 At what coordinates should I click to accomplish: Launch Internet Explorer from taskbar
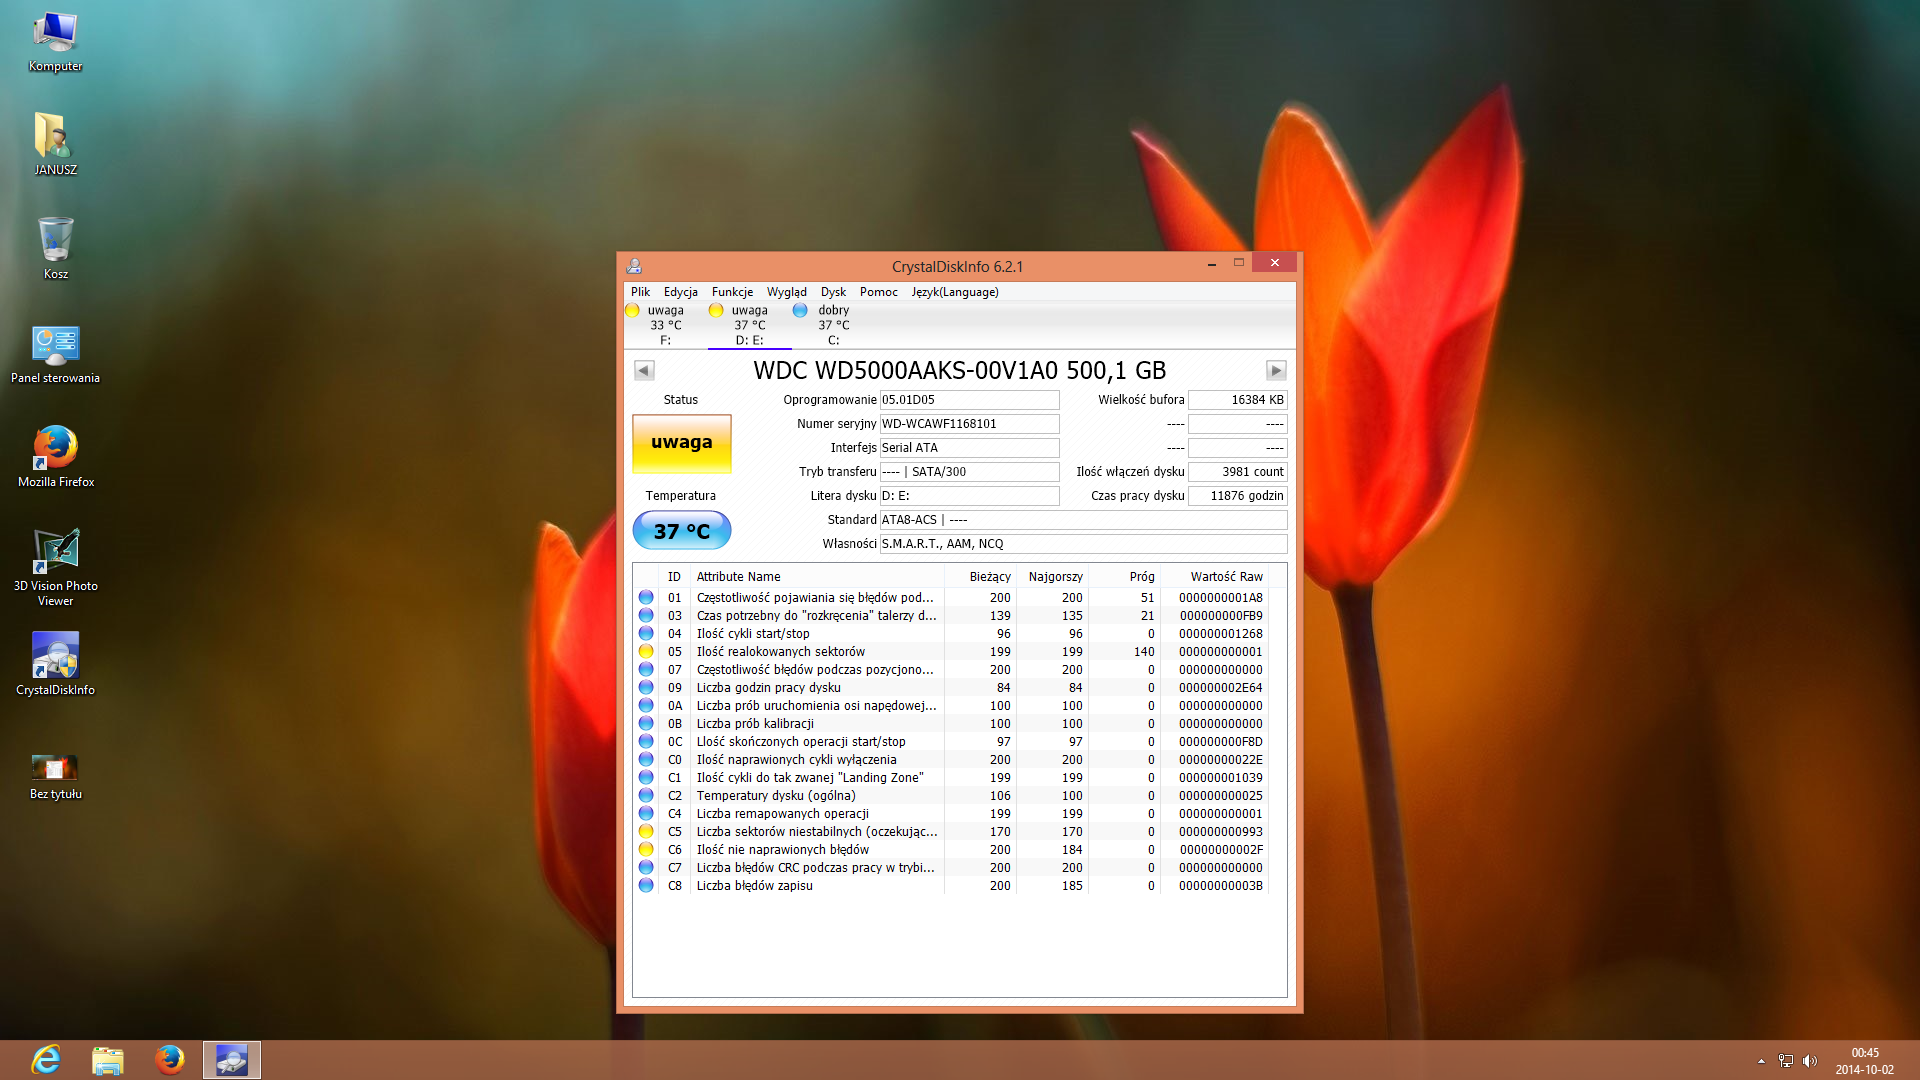coord(46,1060)
